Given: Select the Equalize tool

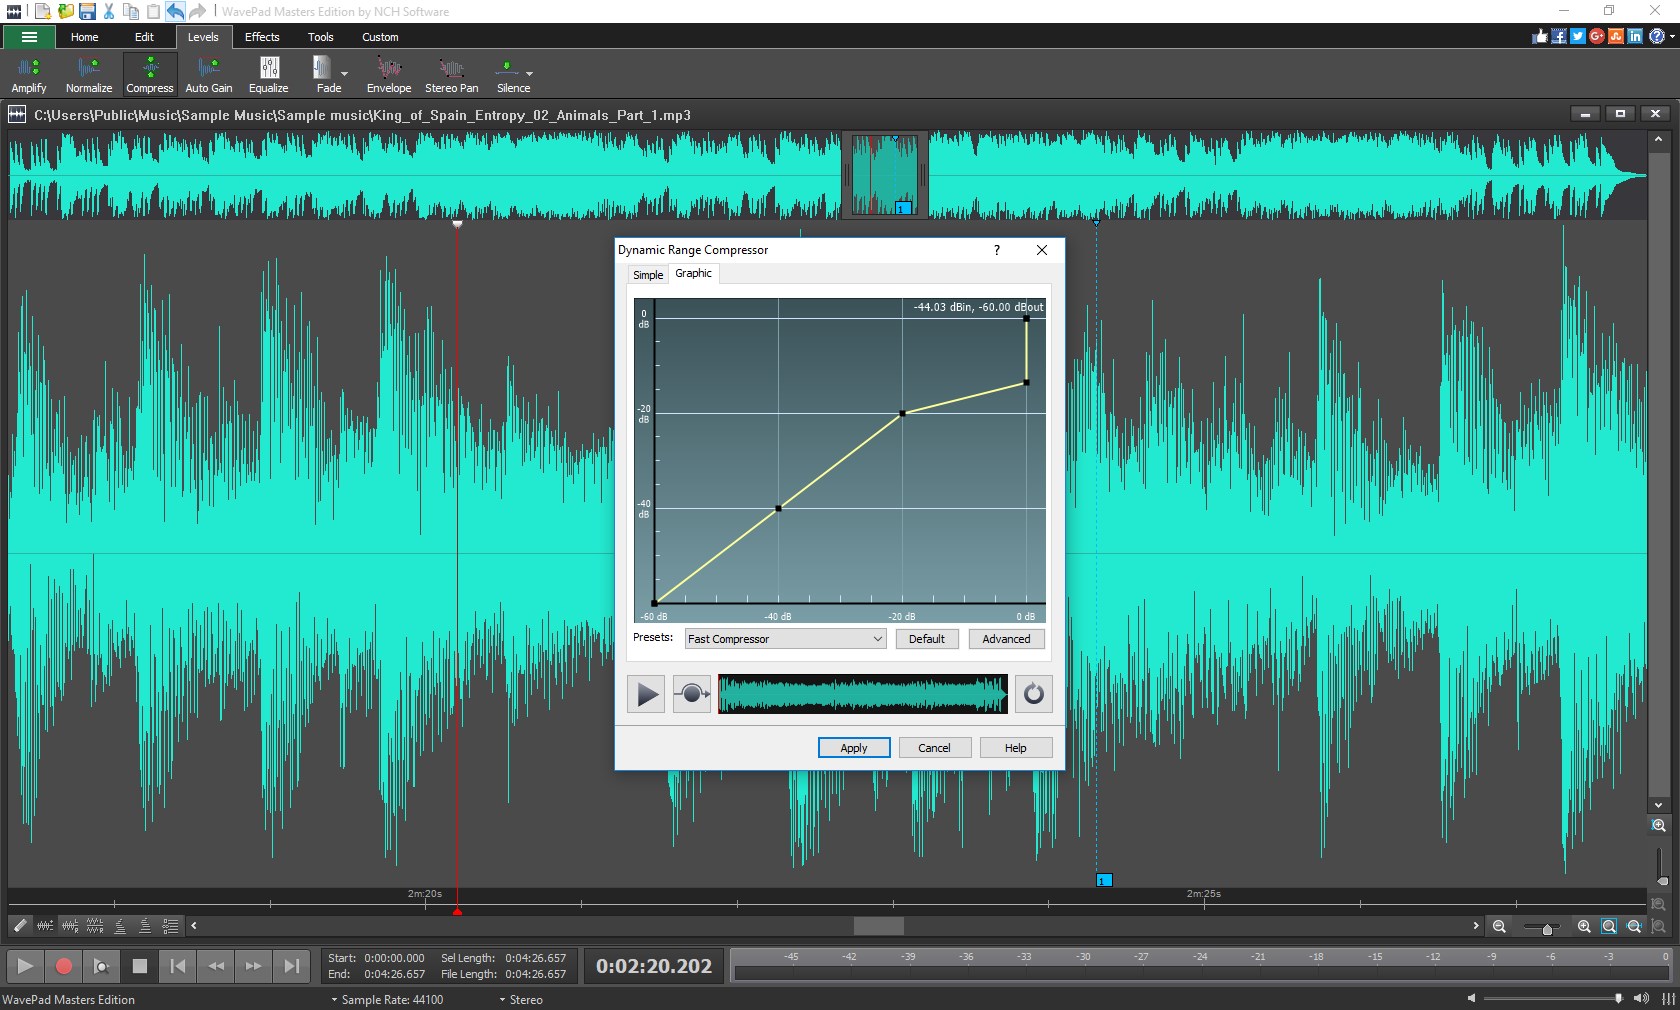Looking at the screenshot, I should (268, 74).
